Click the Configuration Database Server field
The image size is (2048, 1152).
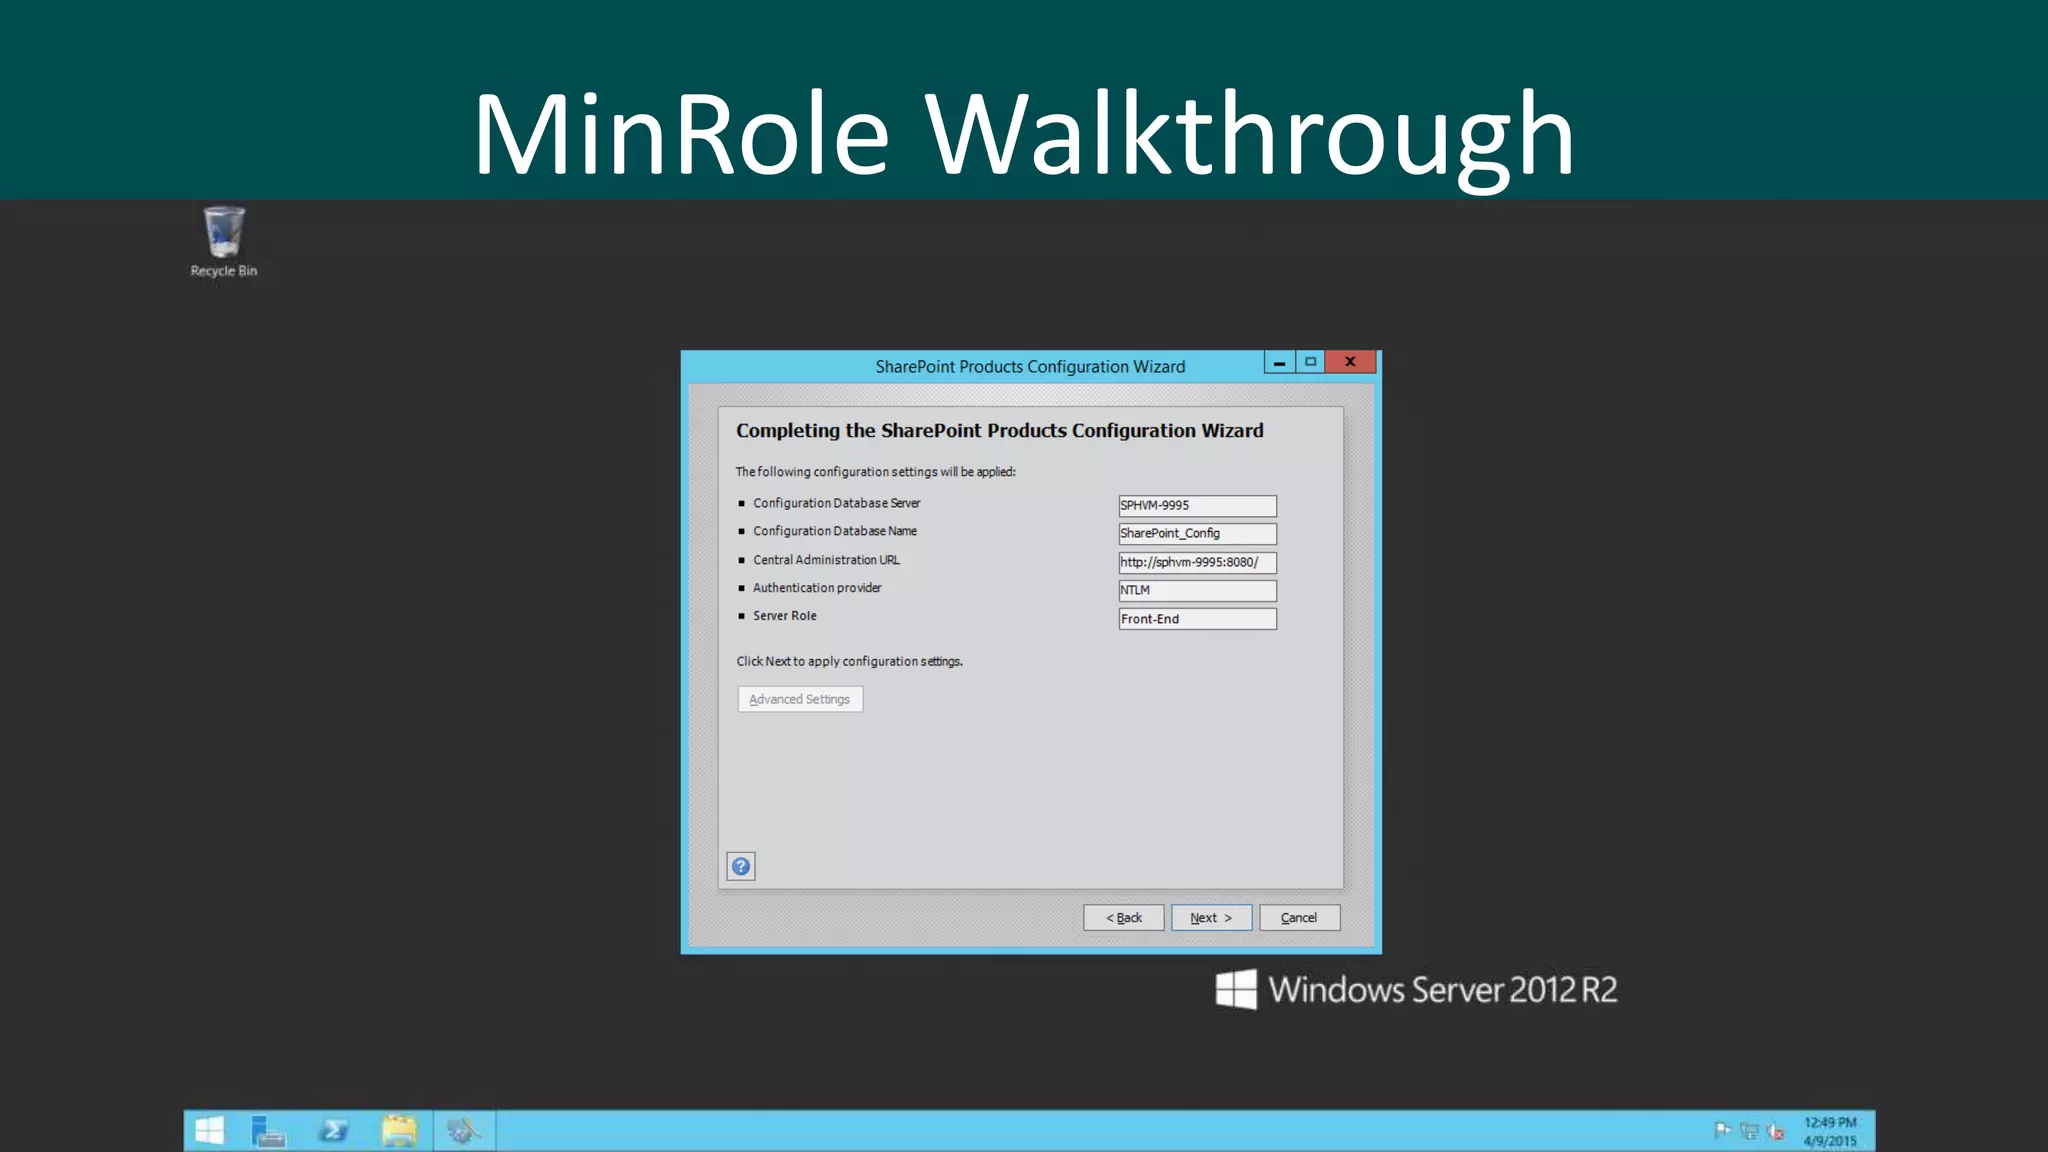point(1197,505)
